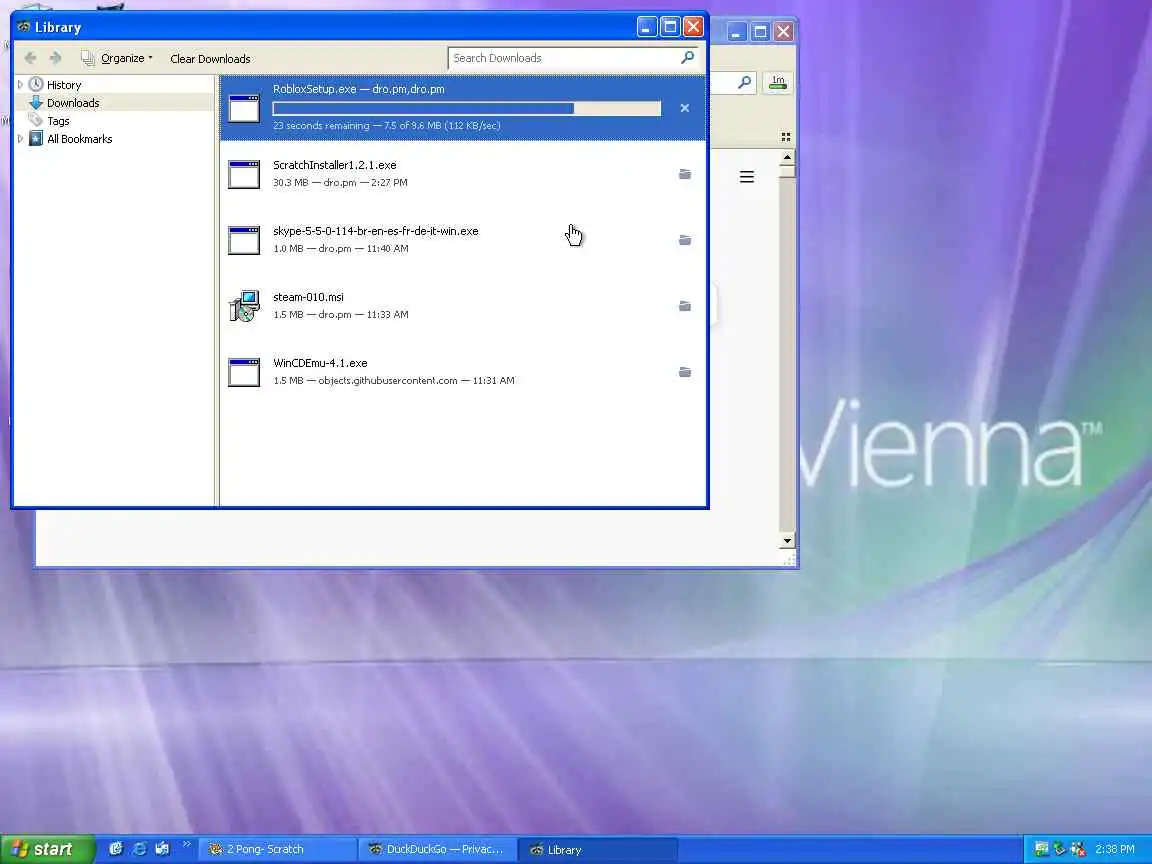Click the first quick launch icon
The image size is (1152, 864).
[x=115, y=849]
